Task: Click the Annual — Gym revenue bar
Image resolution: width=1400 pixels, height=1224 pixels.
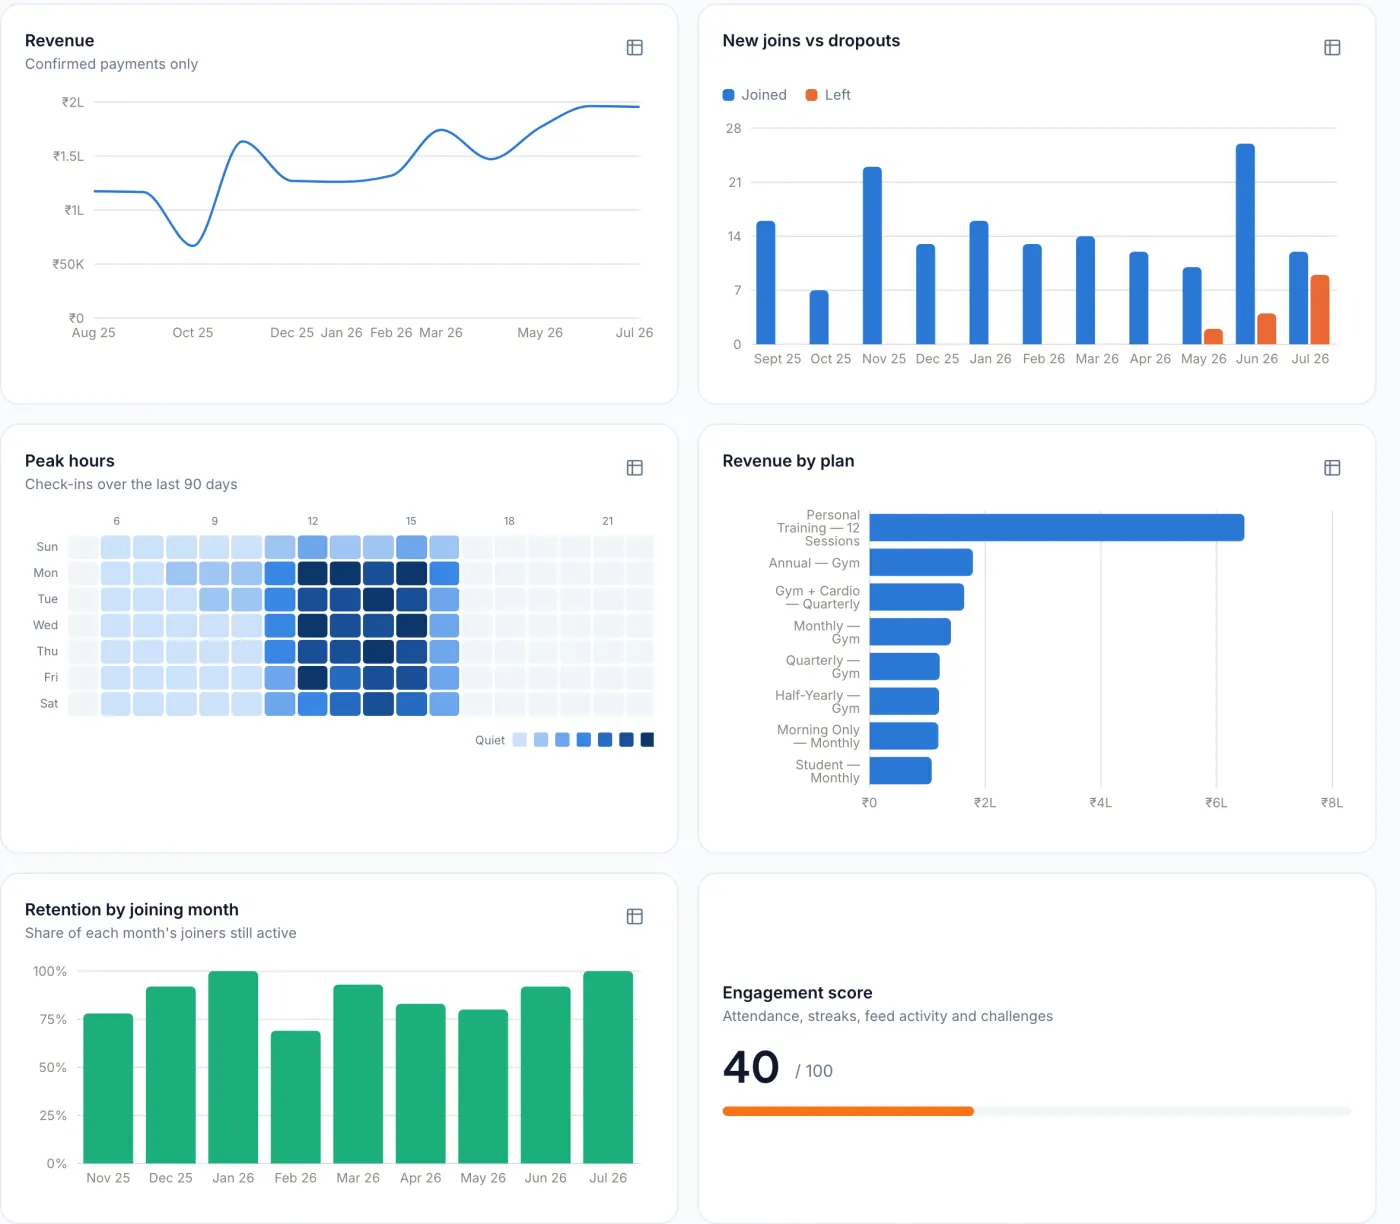Action: 921,562
